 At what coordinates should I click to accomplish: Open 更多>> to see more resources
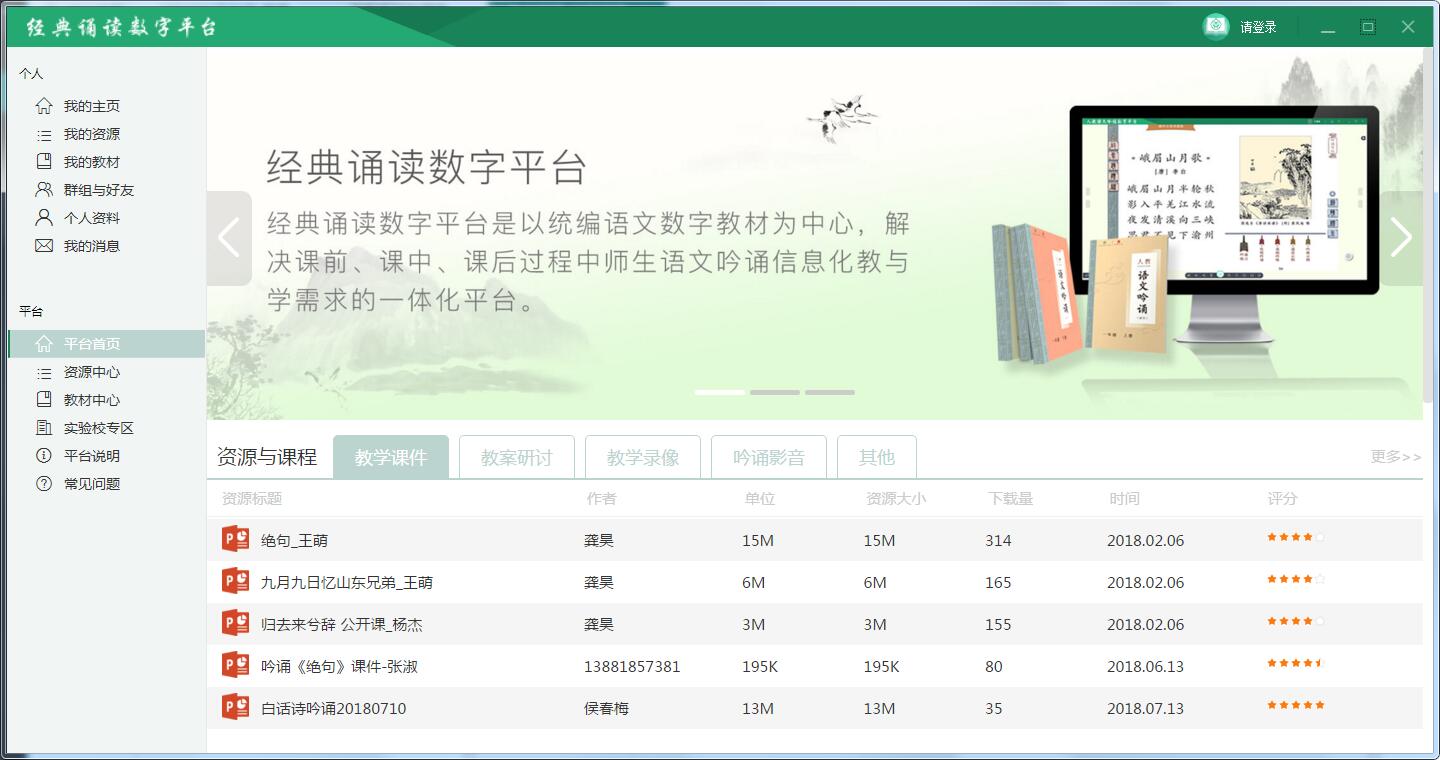tap(1394, 456)
